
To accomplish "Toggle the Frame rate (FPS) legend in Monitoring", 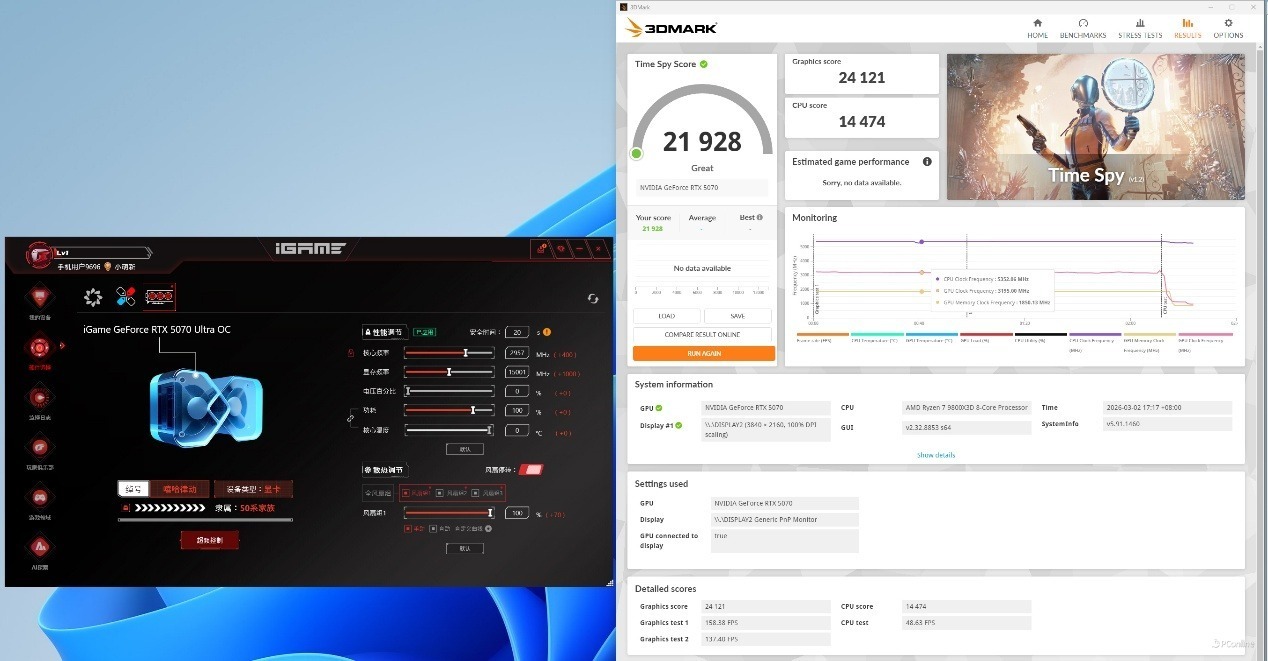I will (822, 338).
